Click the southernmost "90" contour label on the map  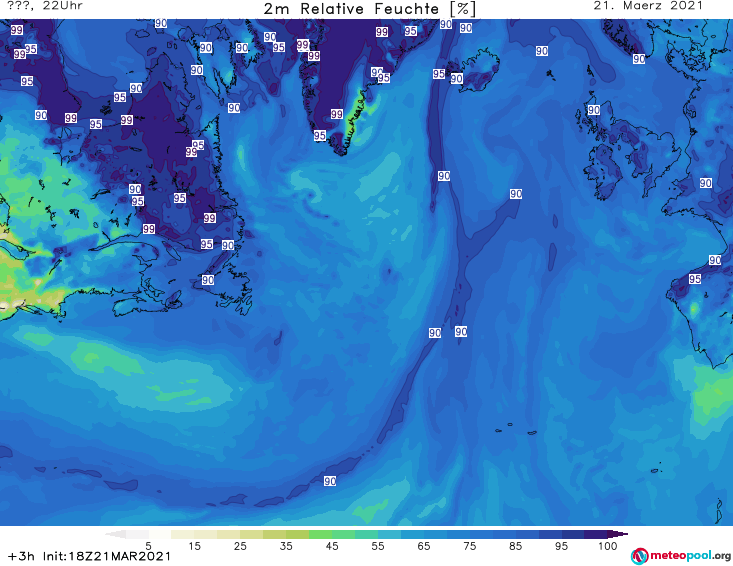[330, 481]
